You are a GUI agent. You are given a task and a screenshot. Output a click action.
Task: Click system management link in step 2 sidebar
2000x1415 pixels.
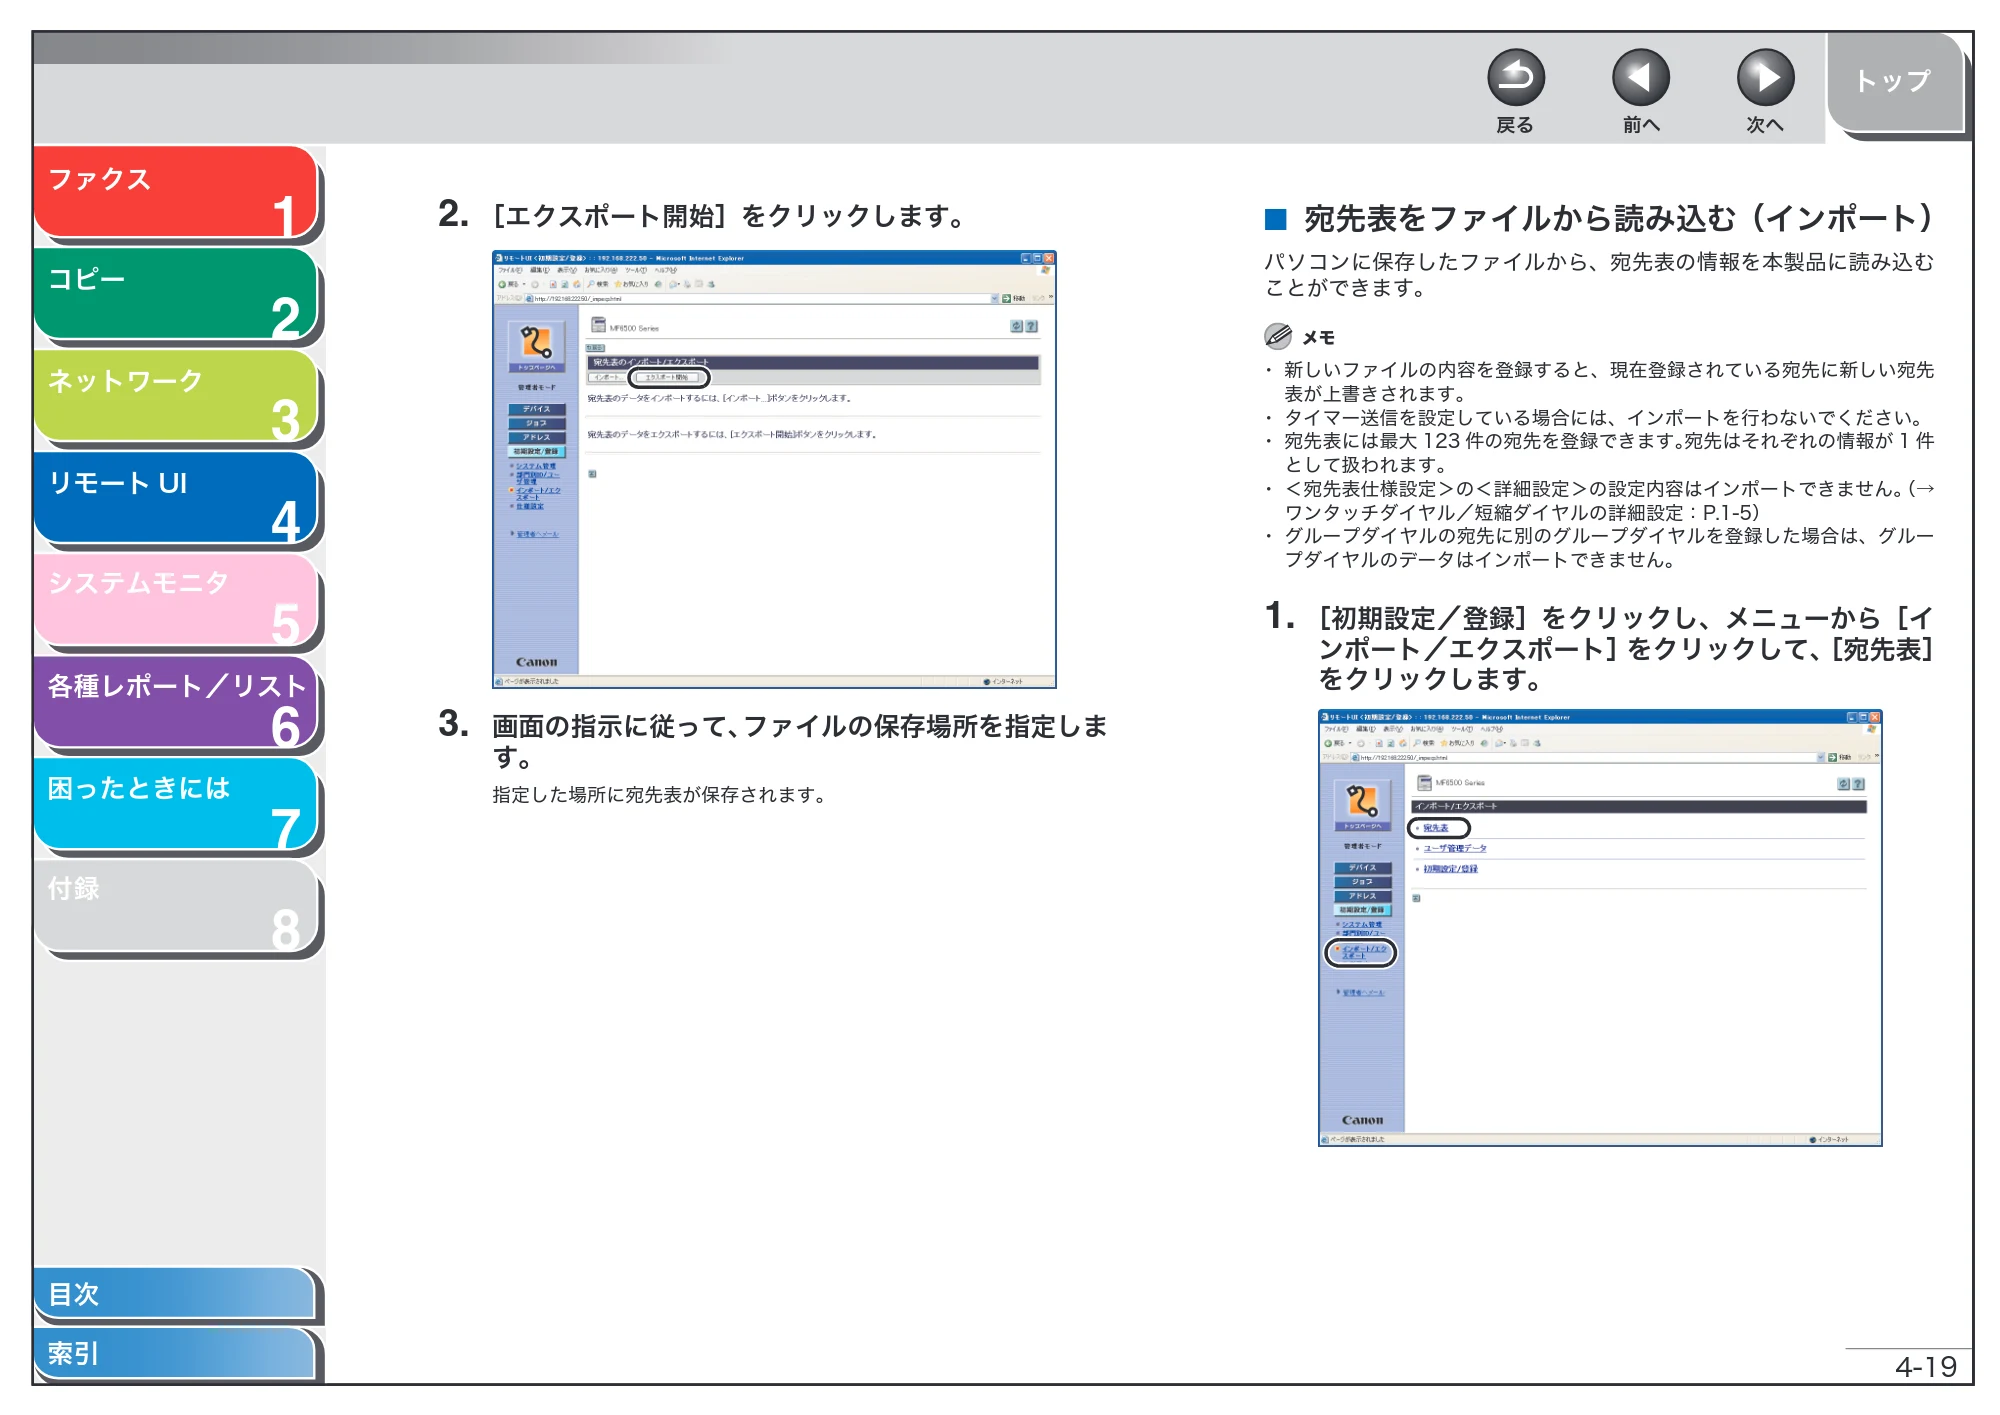[x=536, y=466]
